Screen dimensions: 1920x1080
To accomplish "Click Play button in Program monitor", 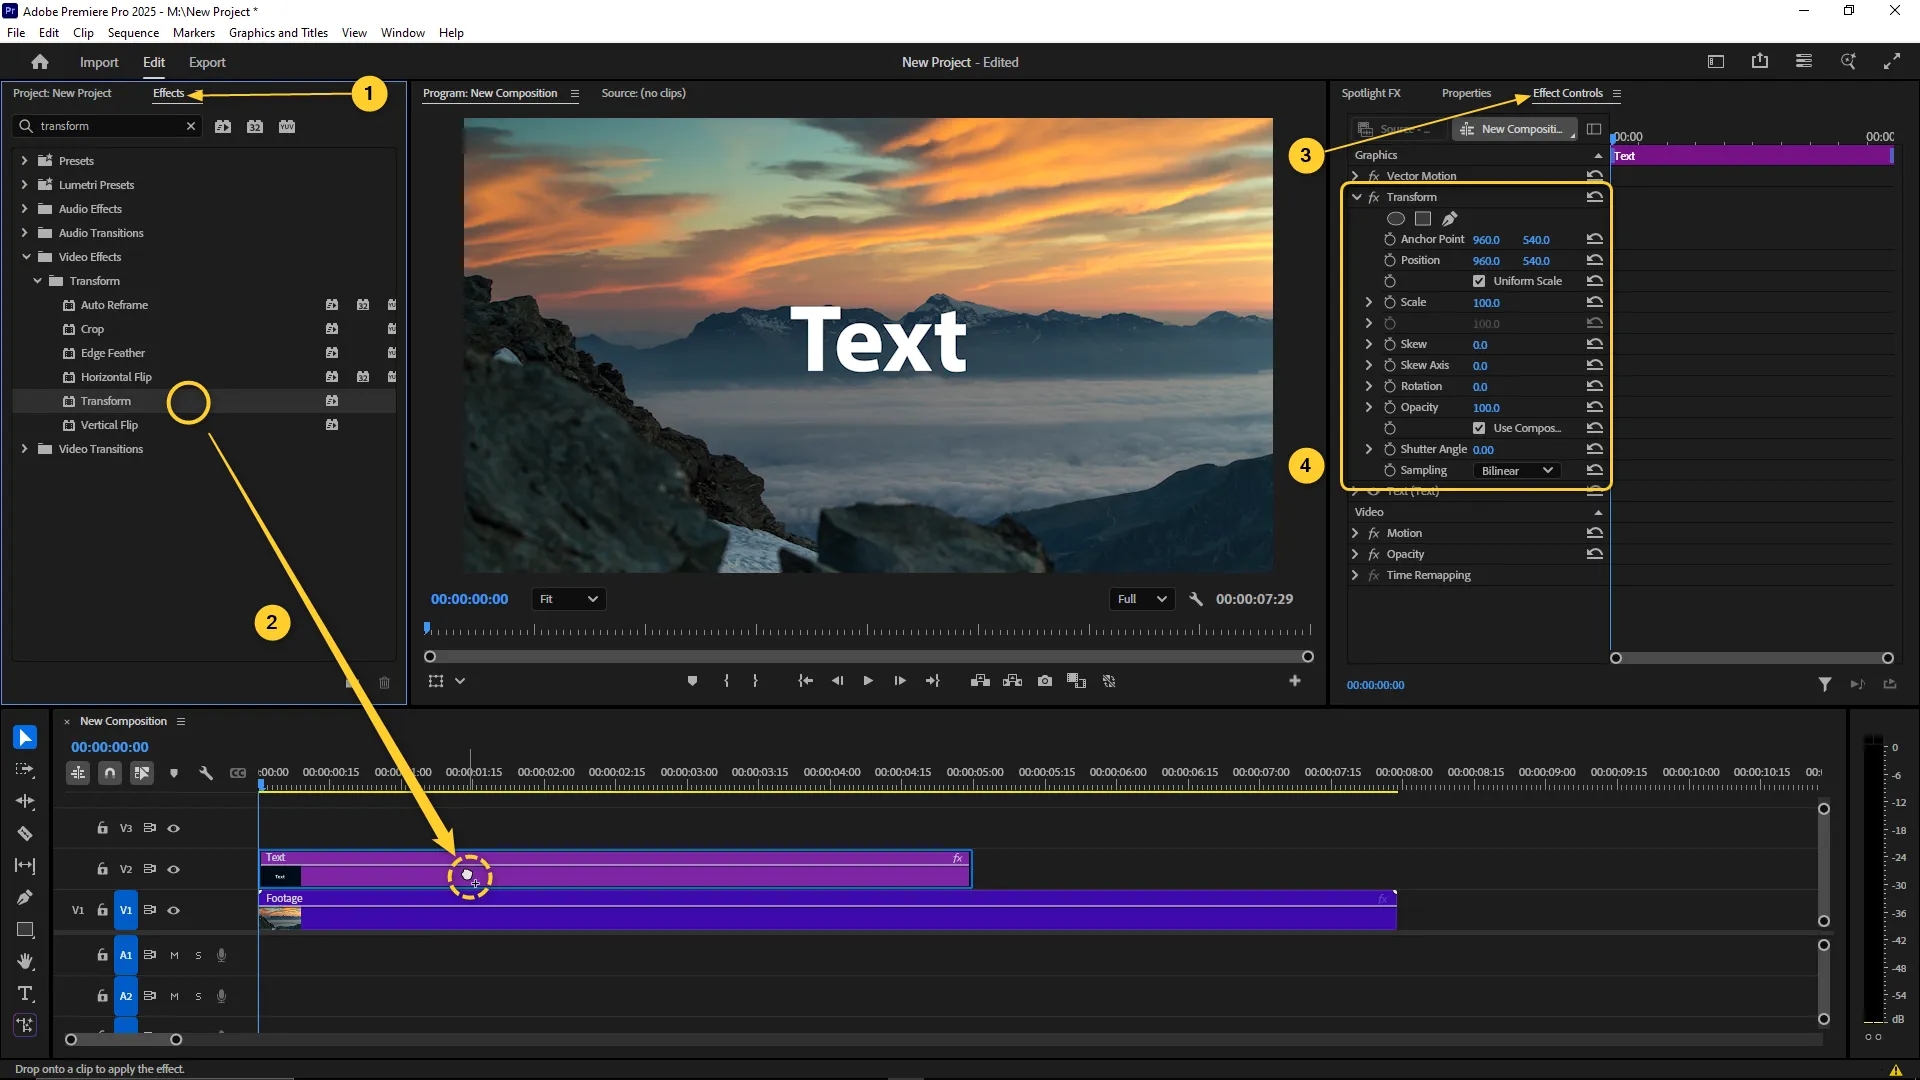I will coord(868,681).
